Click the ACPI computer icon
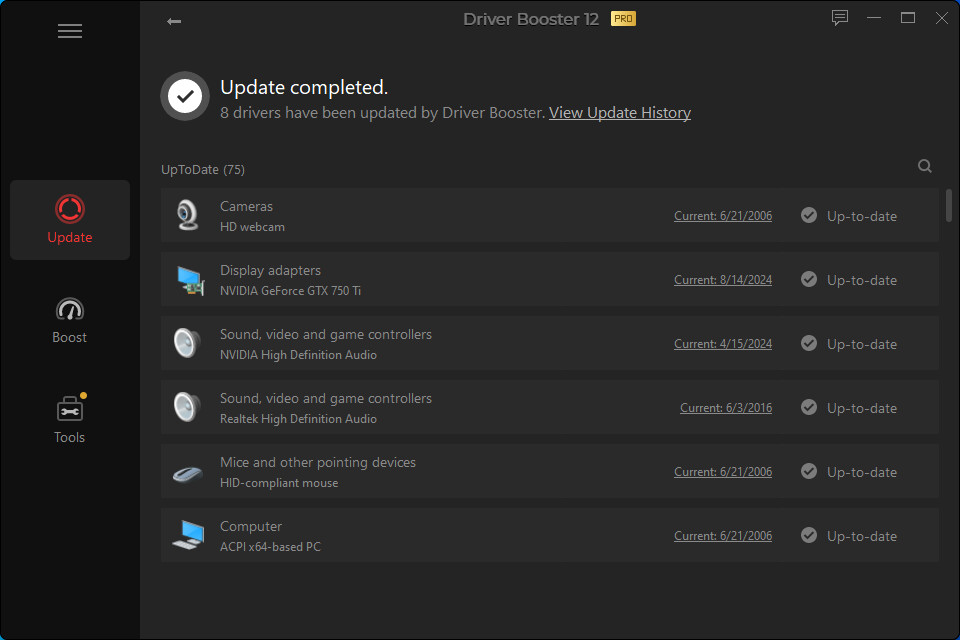960x640 pixels. pos(187,536)
